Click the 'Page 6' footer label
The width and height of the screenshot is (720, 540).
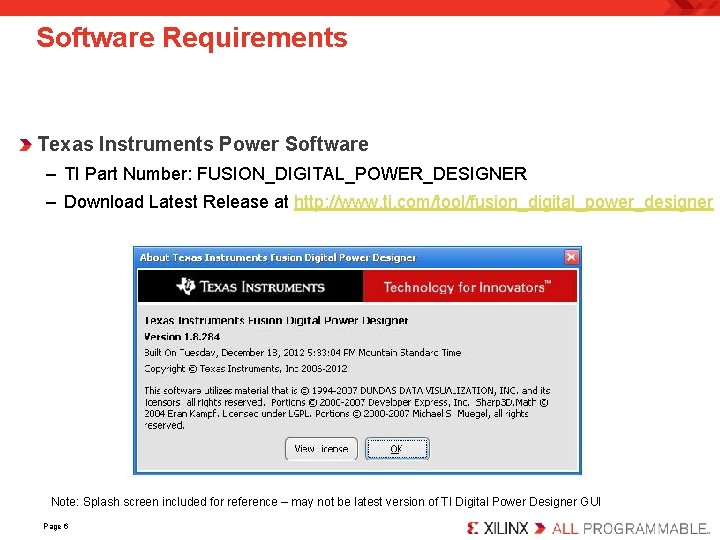(56, 526)
